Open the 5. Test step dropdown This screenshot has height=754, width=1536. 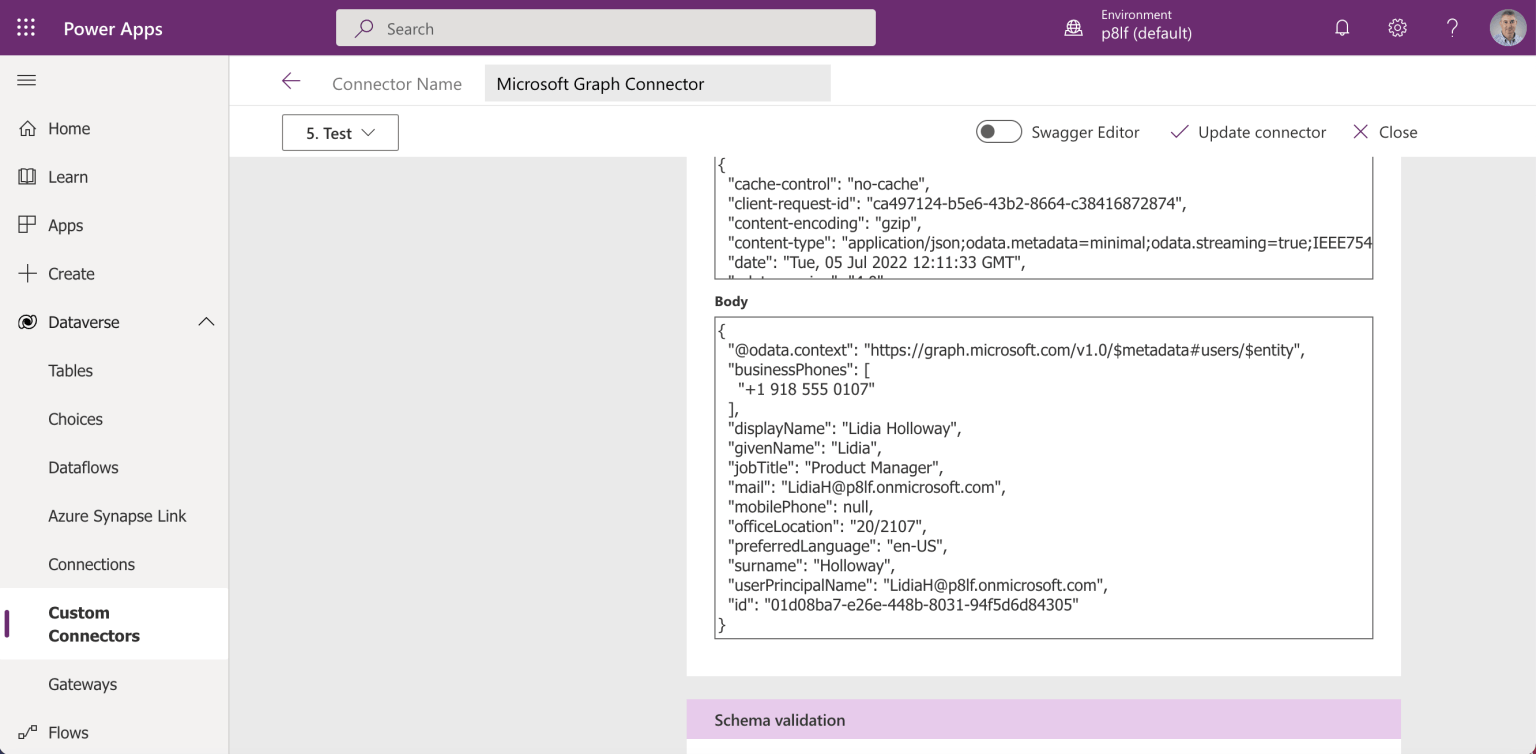click(x=340, y=133)
